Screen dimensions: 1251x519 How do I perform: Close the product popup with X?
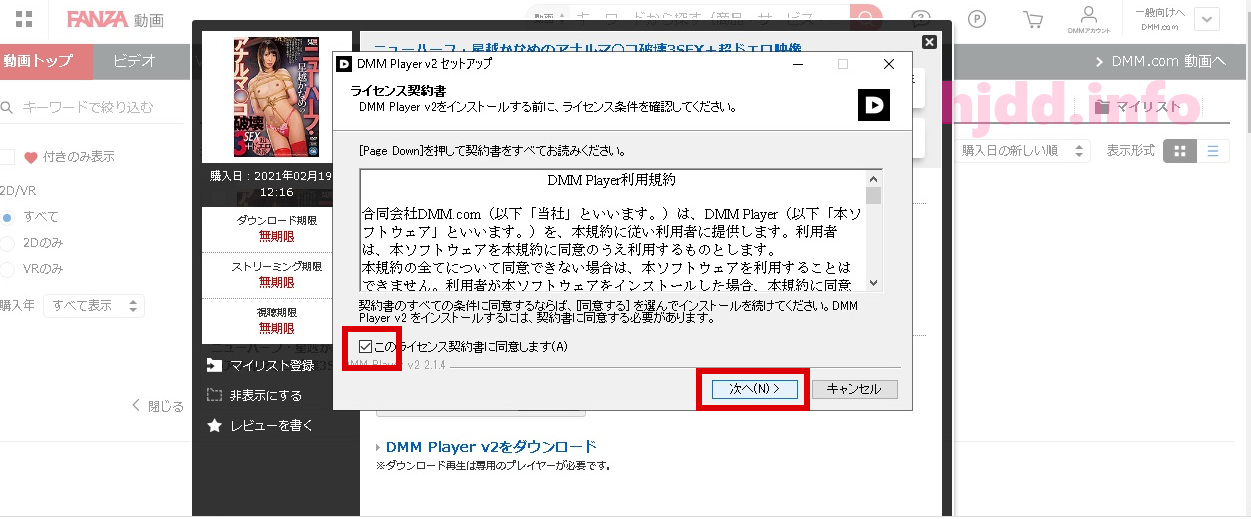[x=929, y=42]
